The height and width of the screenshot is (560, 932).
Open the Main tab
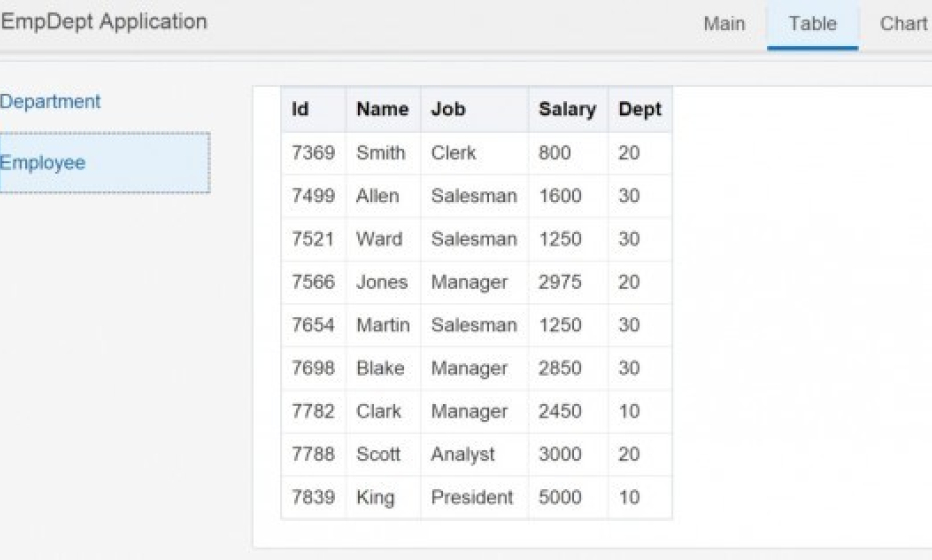724,24
